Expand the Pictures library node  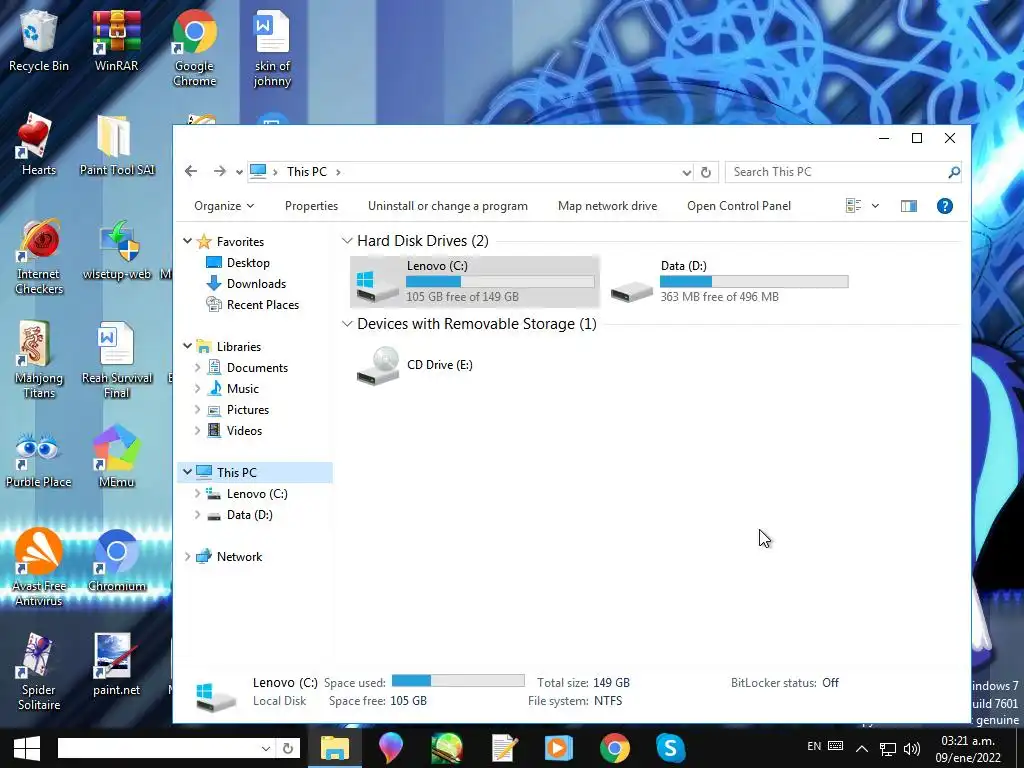[x=197, y=409]
